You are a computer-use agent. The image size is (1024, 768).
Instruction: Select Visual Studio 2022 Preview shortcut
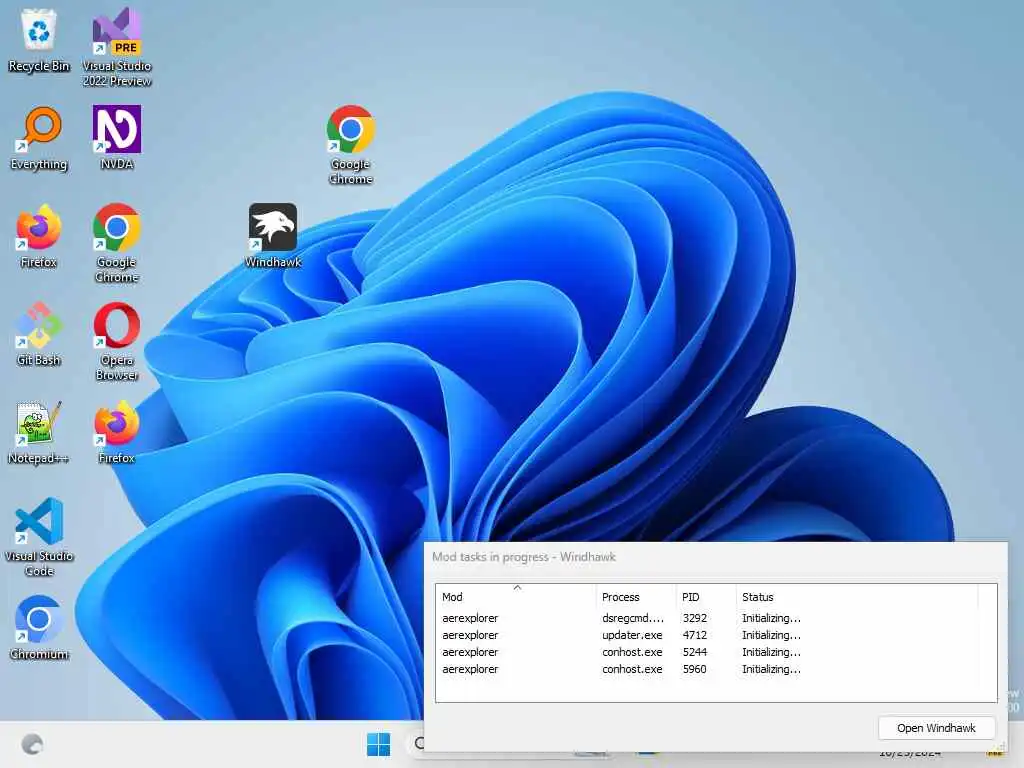(x=117, y=47)
